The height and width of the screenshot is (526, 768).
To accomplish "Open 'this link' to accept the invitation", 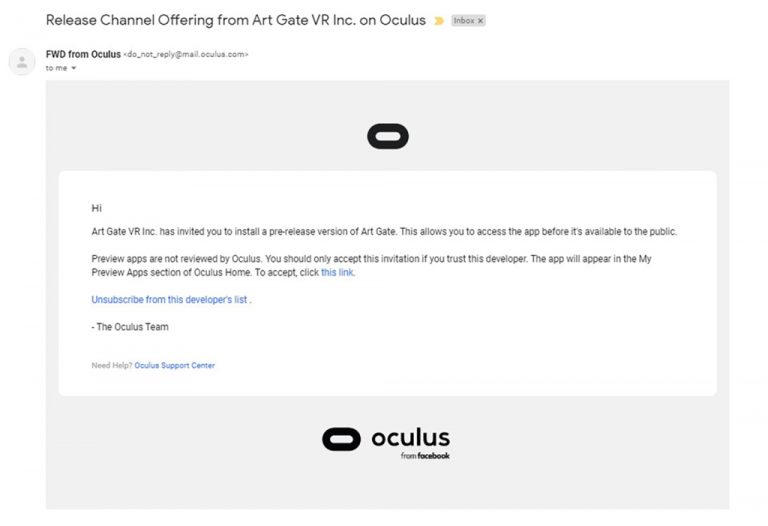I will (337, 272).
